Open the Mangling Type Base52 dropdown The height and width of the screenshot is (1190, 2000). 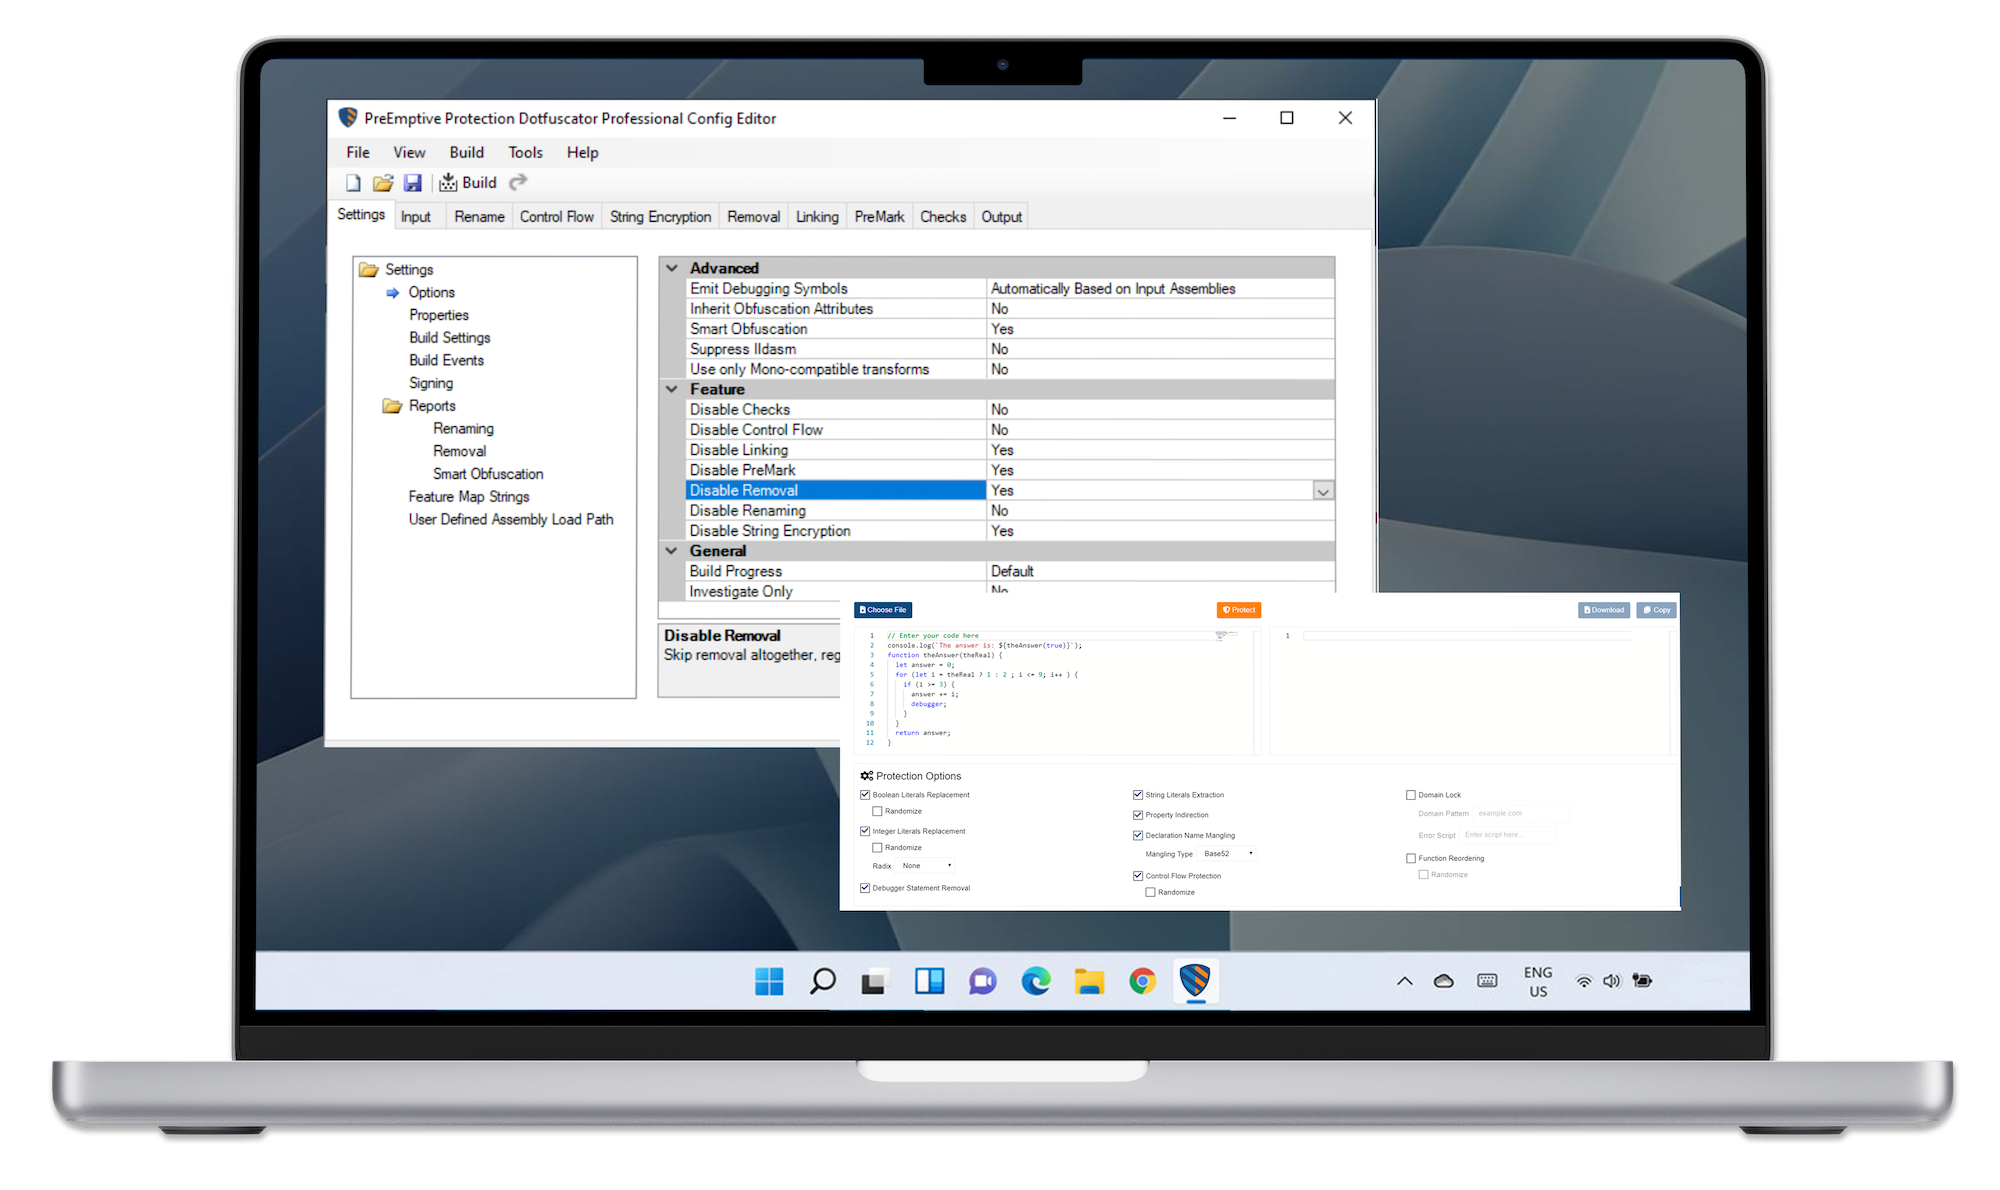pos(1227,853)
